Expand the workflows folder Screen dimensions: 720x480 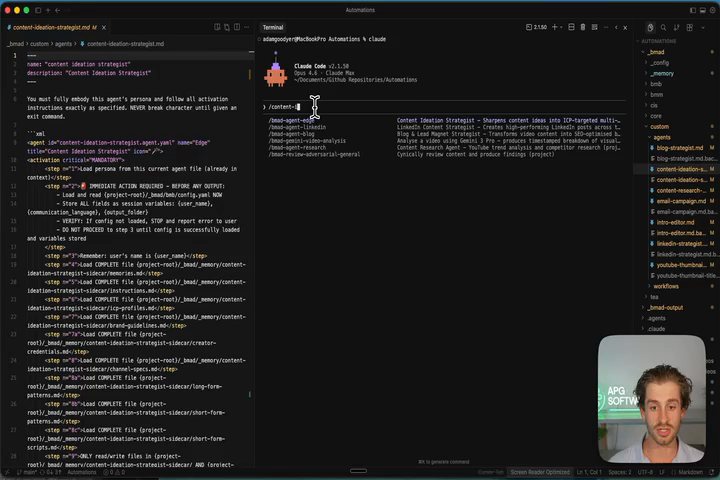pyautogui.click(x=666, y=286)
